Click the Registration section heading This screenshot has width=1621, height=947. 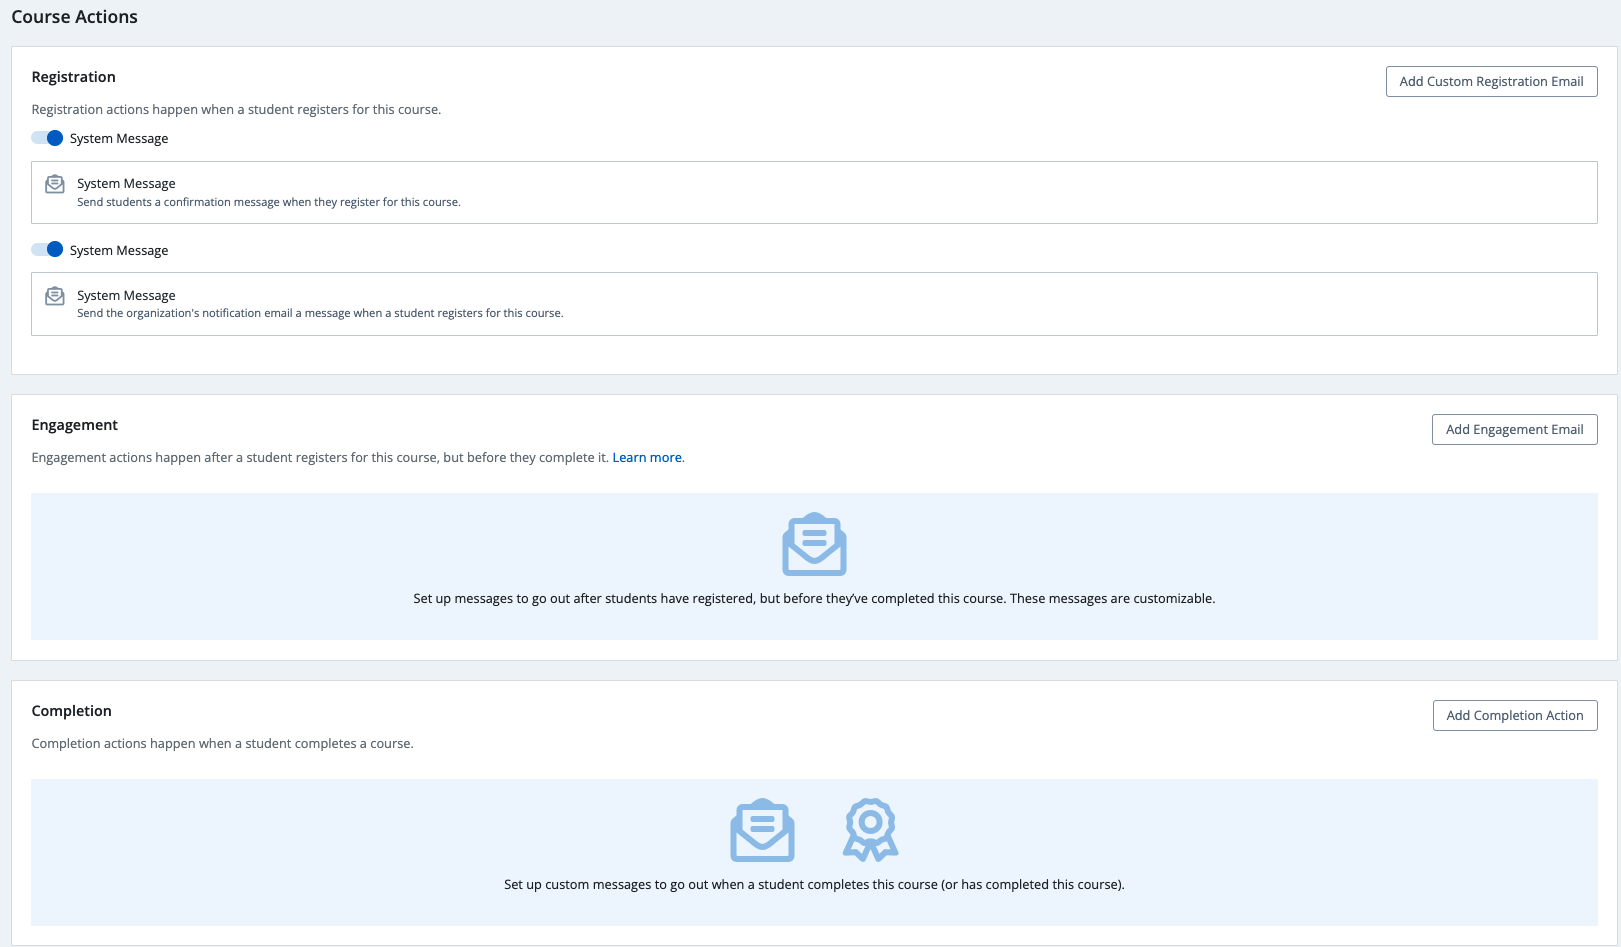pos(73,77)
